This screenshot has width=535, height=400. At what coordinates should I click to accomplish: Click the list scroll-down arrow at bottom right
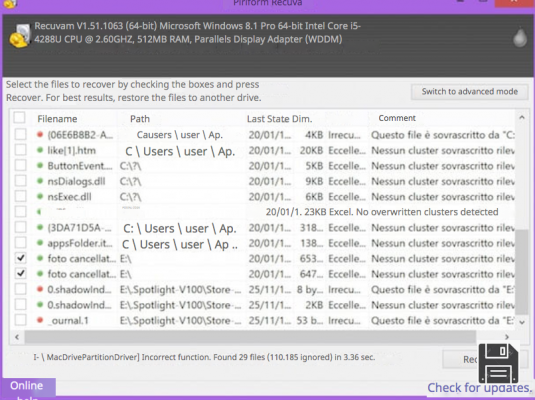tap(522, 322)
